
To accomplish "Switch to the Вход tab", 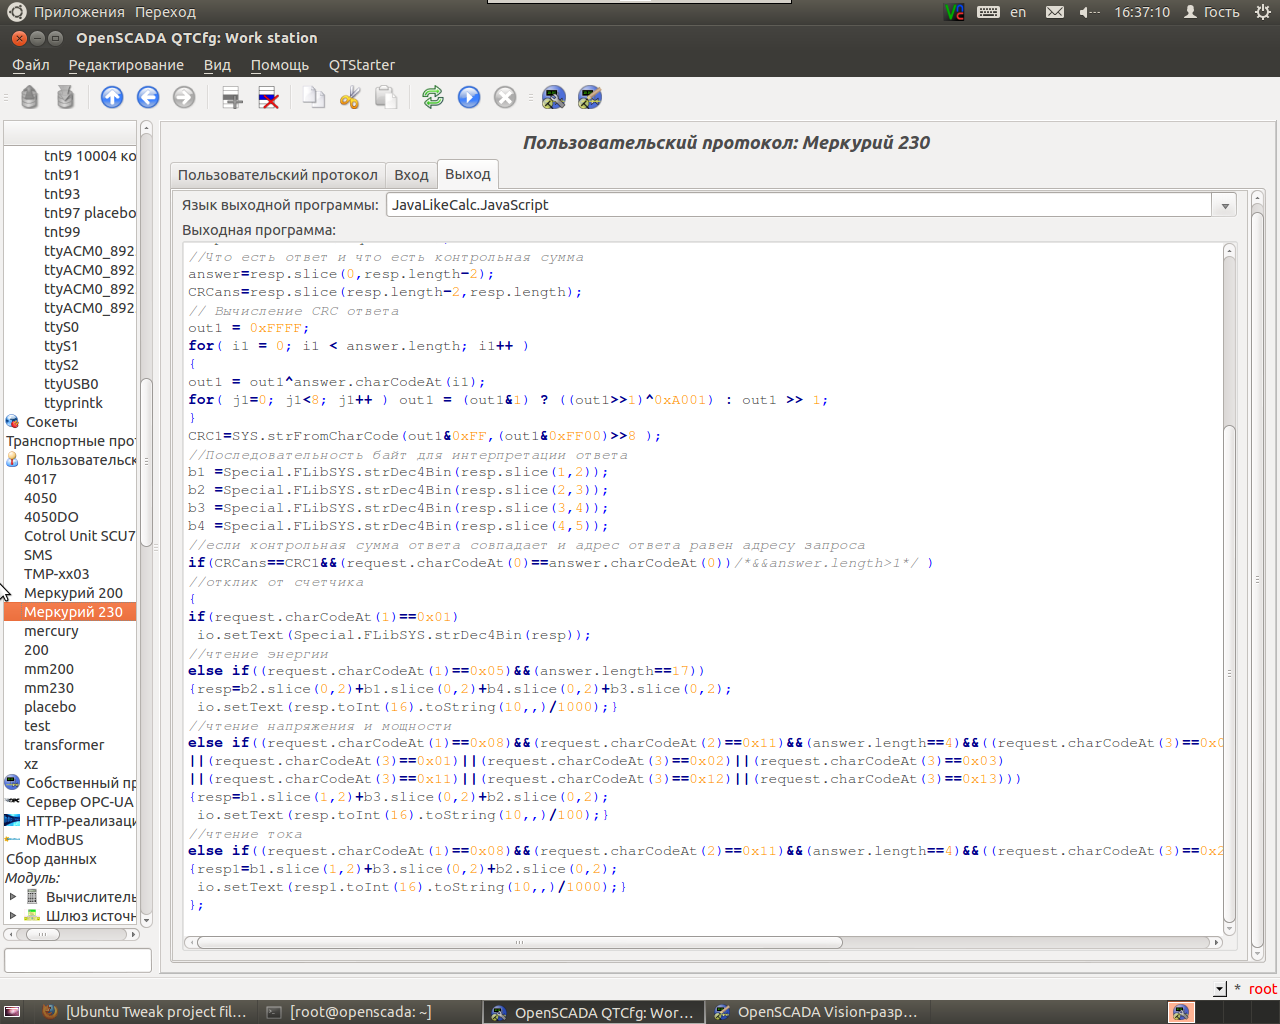I will pyautogui.click(x=411, y=175).
